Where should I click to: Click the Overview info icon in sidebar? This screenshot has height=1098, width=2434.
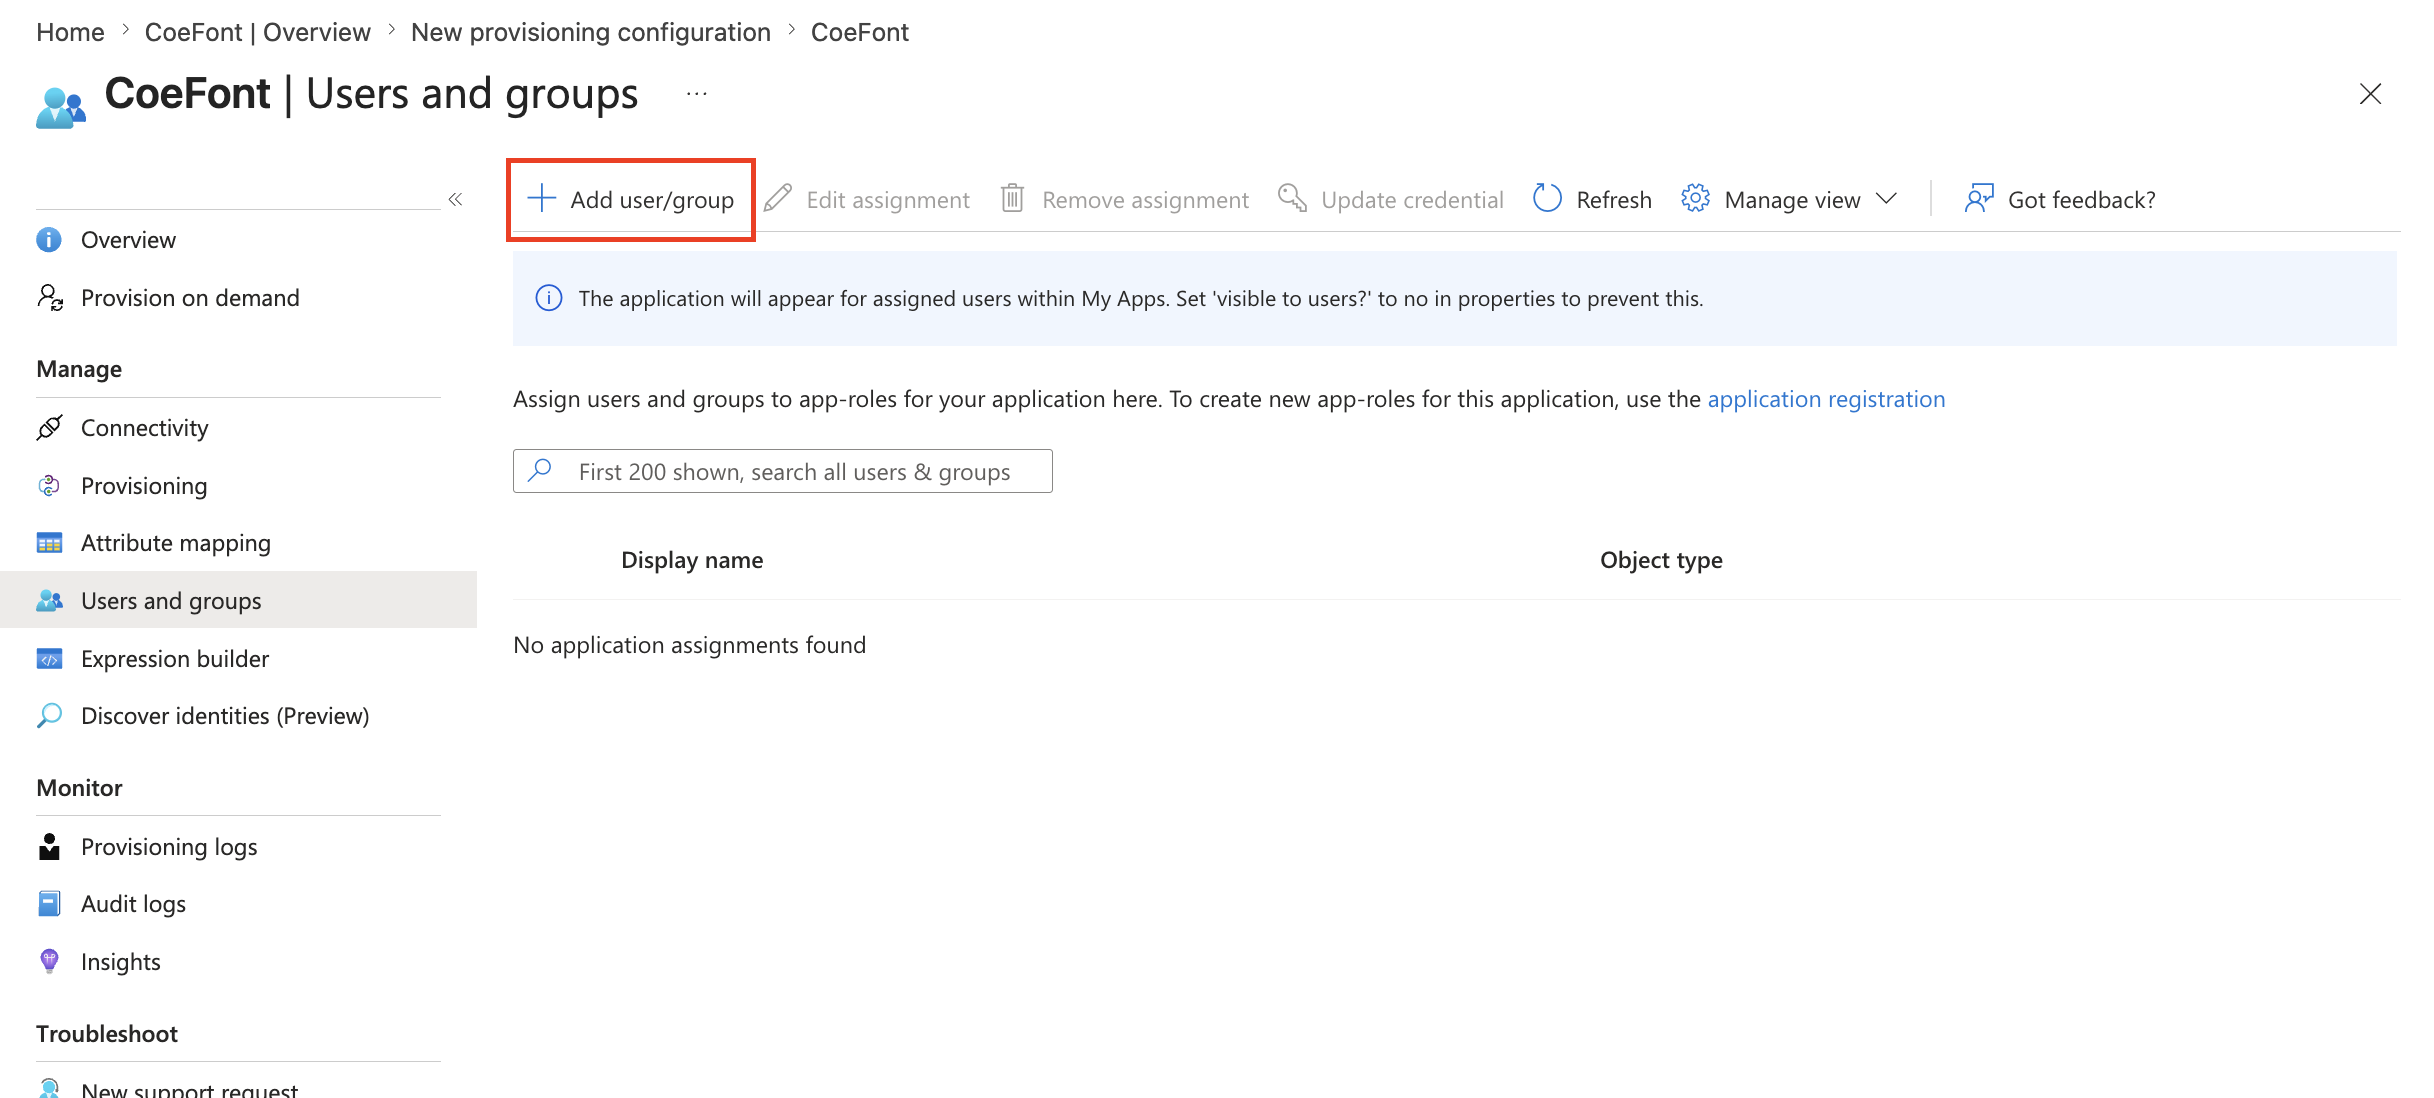(x=49, y=240)
